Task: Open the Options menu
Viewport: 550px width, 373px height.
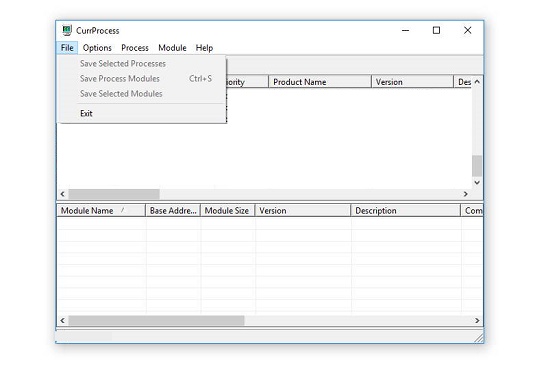Action: click(x=97, y=48)
